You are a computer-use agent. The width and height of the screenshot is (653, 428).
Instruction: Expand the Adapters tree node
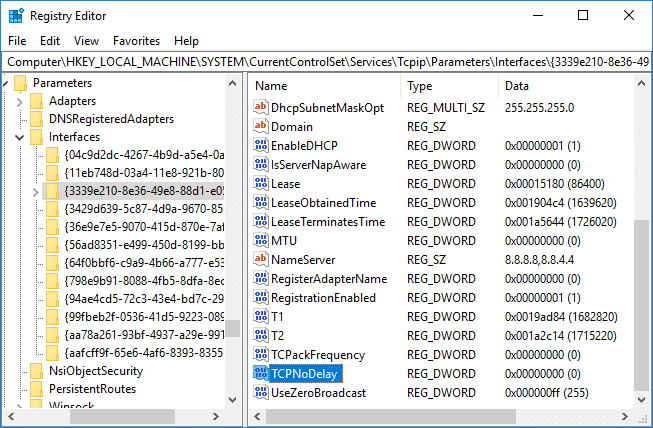click(x=21, y=101)
